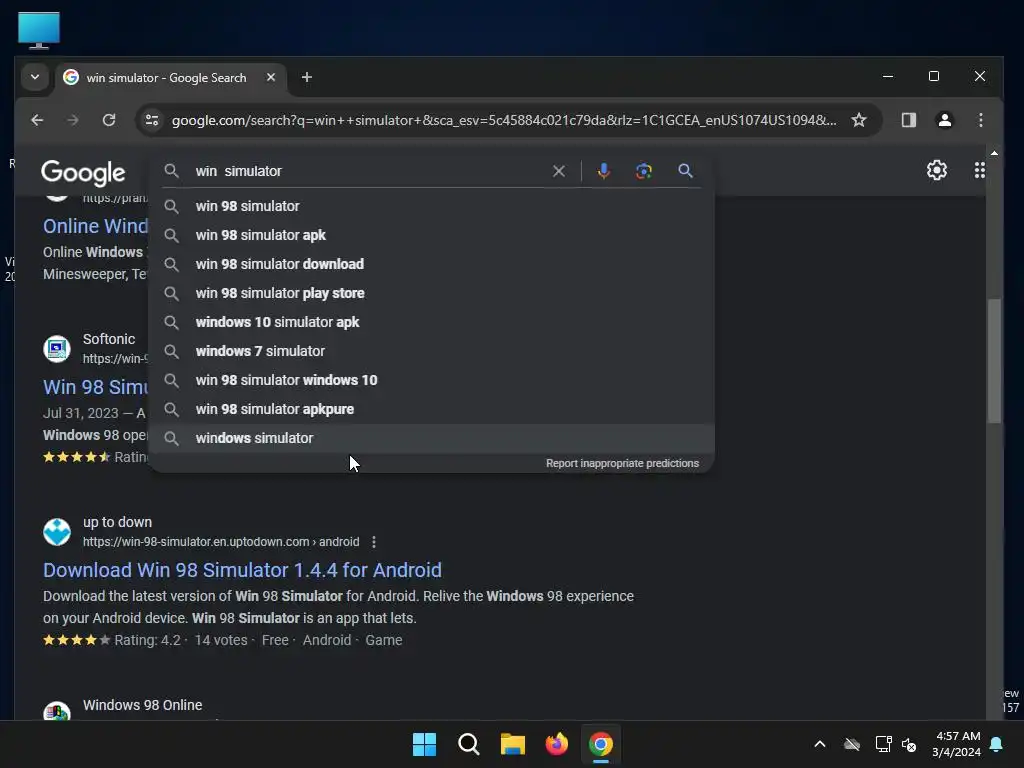This screenshot has height=768, width=1024.
Task: Launch Firefox from the taskbar
Action: click(x=556, y=744)
